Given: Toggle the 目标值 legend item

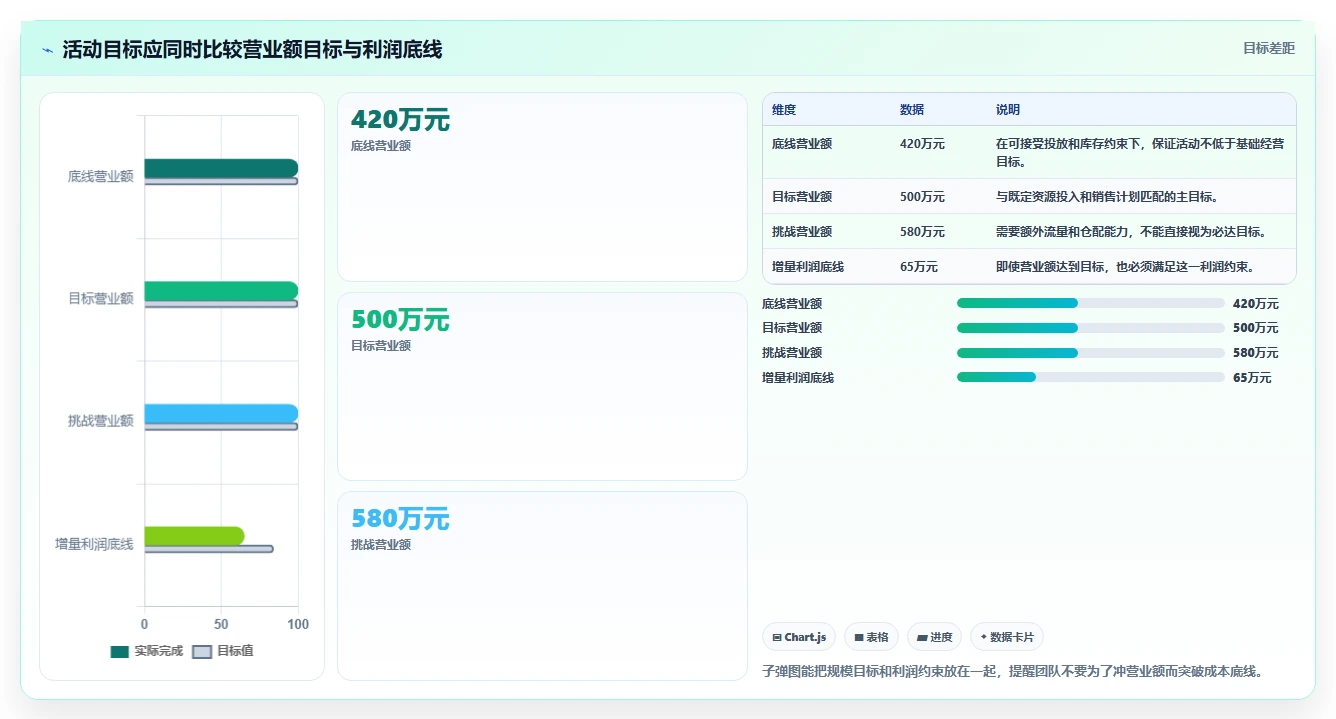Looking at the screenshot, I should (x=223, y=651).
